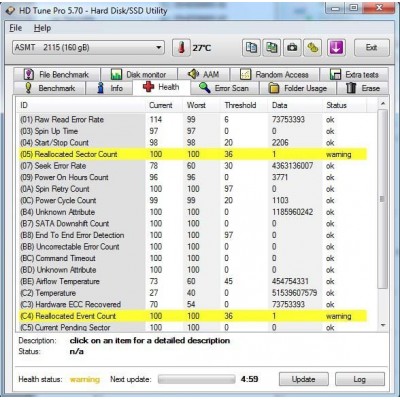Click the thermometer temperature icon
Screen dimensions: 400x400
181,48
